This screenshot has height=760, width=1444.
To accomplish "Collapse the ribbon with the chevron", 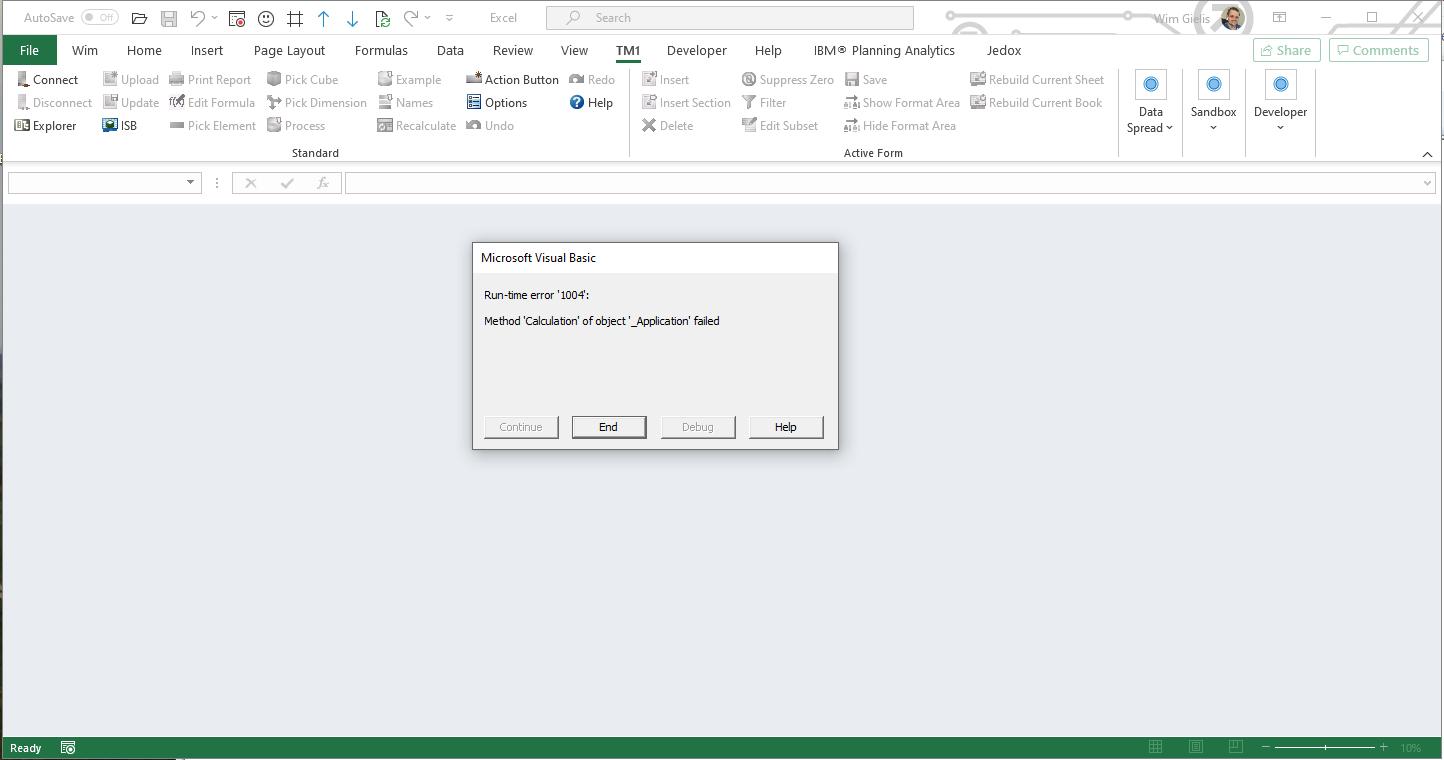I will (x=1427, y=154).
